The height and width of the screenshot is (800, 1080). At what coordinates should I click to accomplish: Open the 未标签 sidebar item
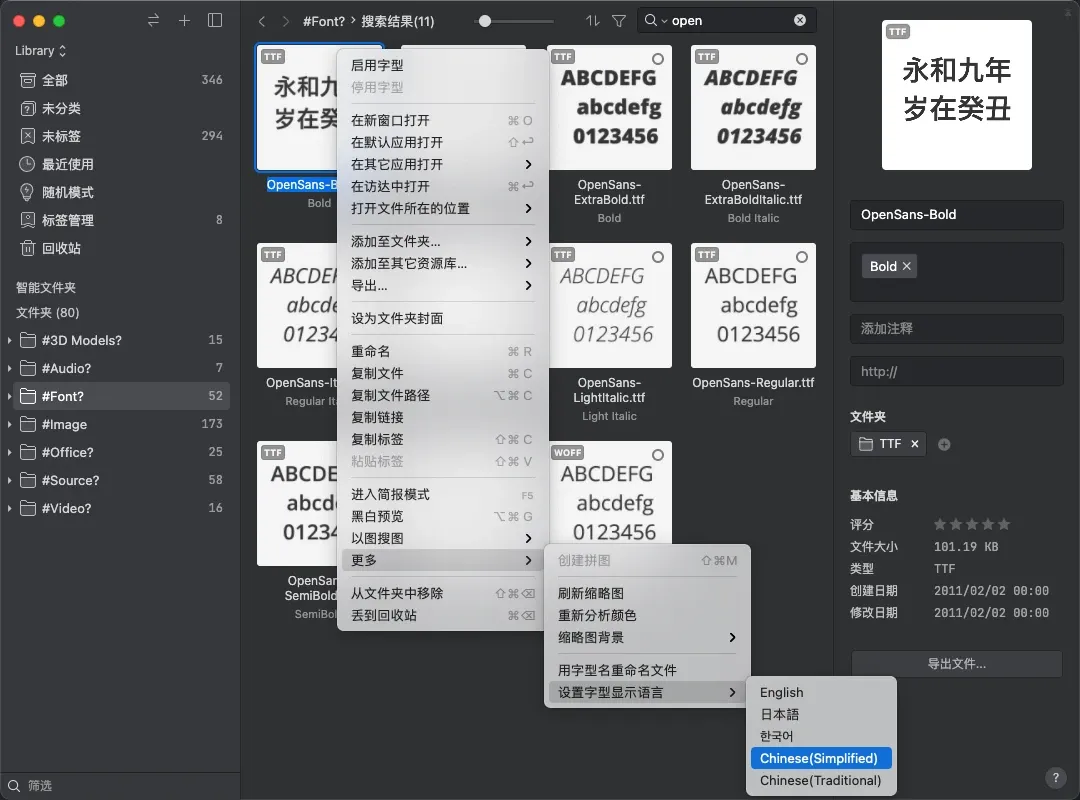click(121, 136)
